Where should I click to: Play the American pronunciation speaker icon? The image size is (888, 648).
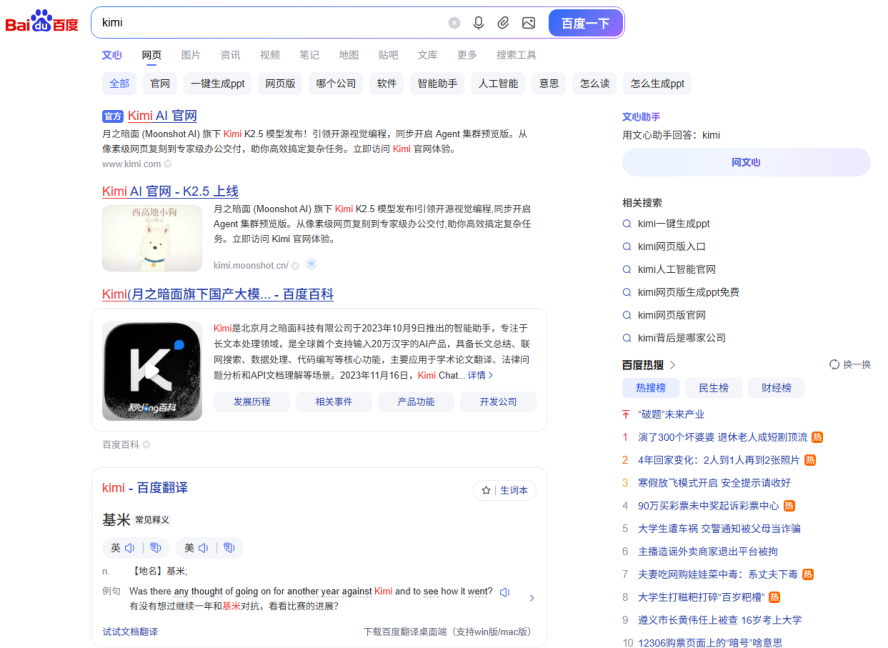coord(203,548)
